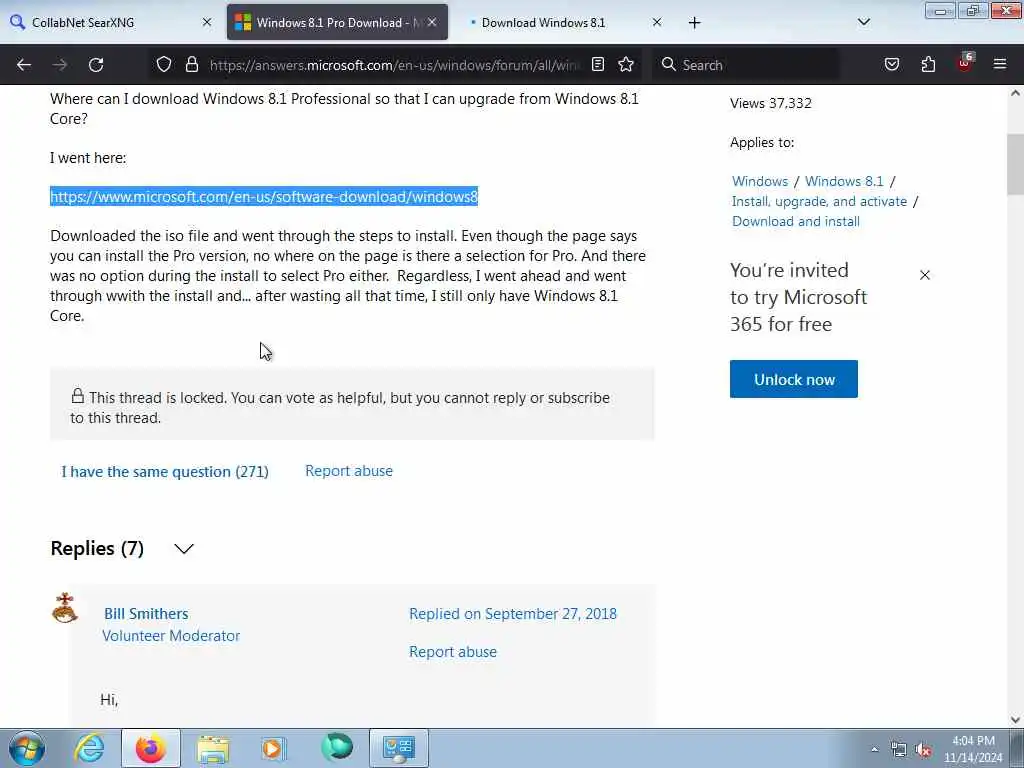Viewport: 1024px width, 768px height.
Task: Open the Firefox application menu
Action: 1000,64
